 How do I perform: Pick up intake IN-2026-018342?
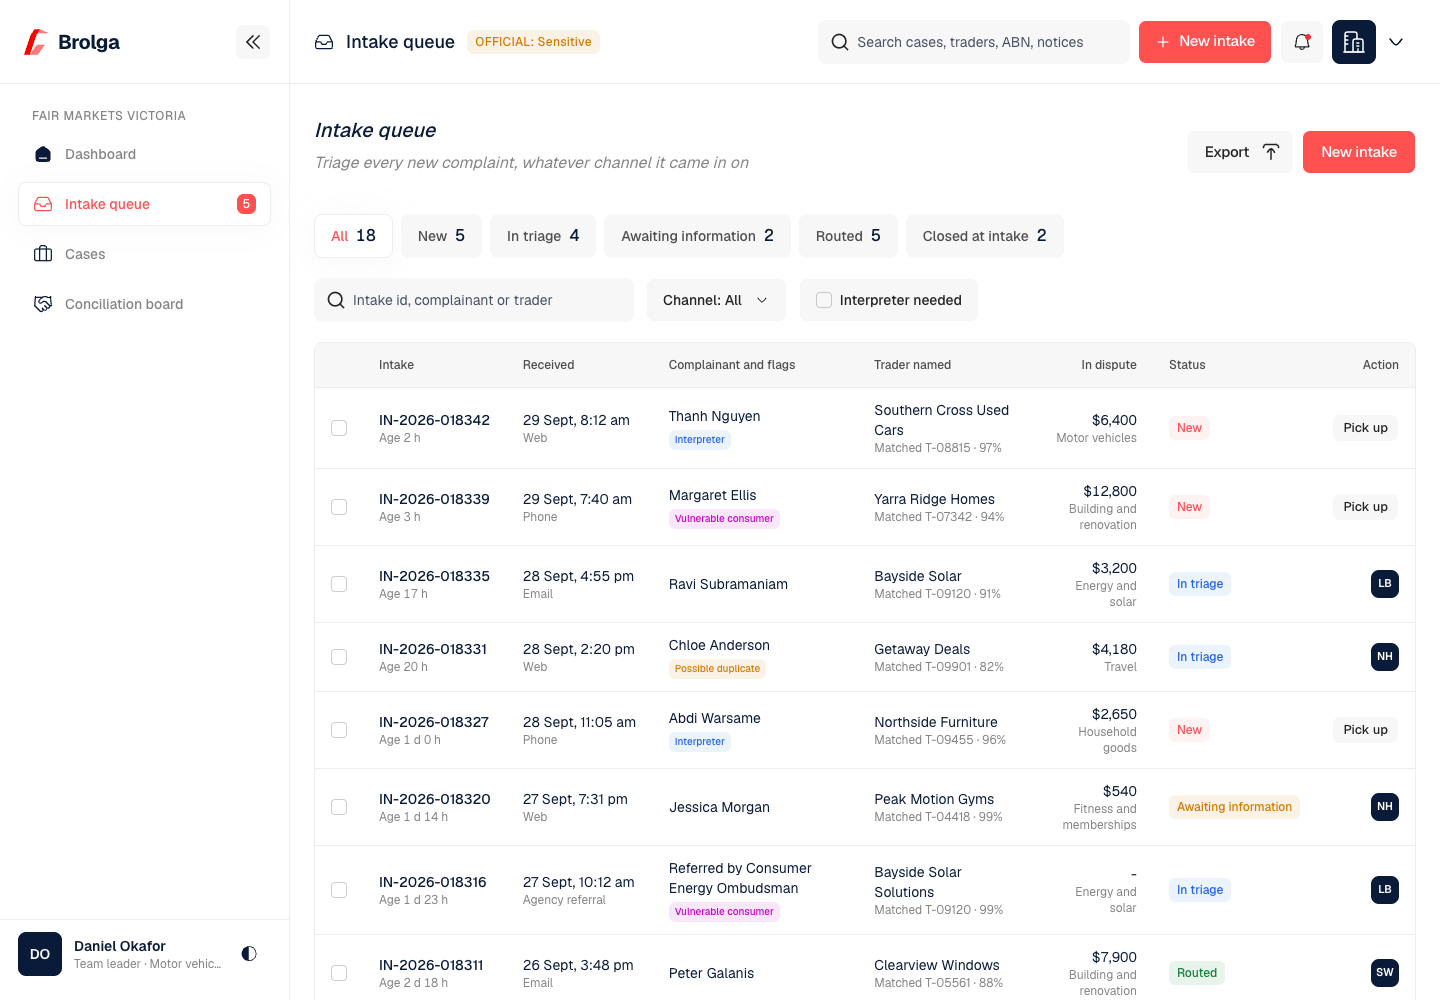[x=1365, y=428]
